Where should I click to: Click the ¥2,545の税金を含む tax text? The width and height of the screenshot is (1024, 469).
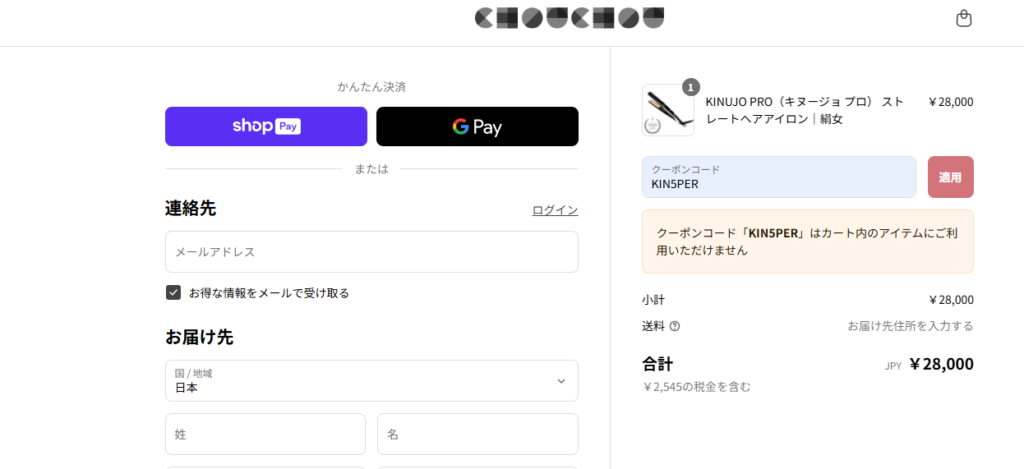[697, 387]
